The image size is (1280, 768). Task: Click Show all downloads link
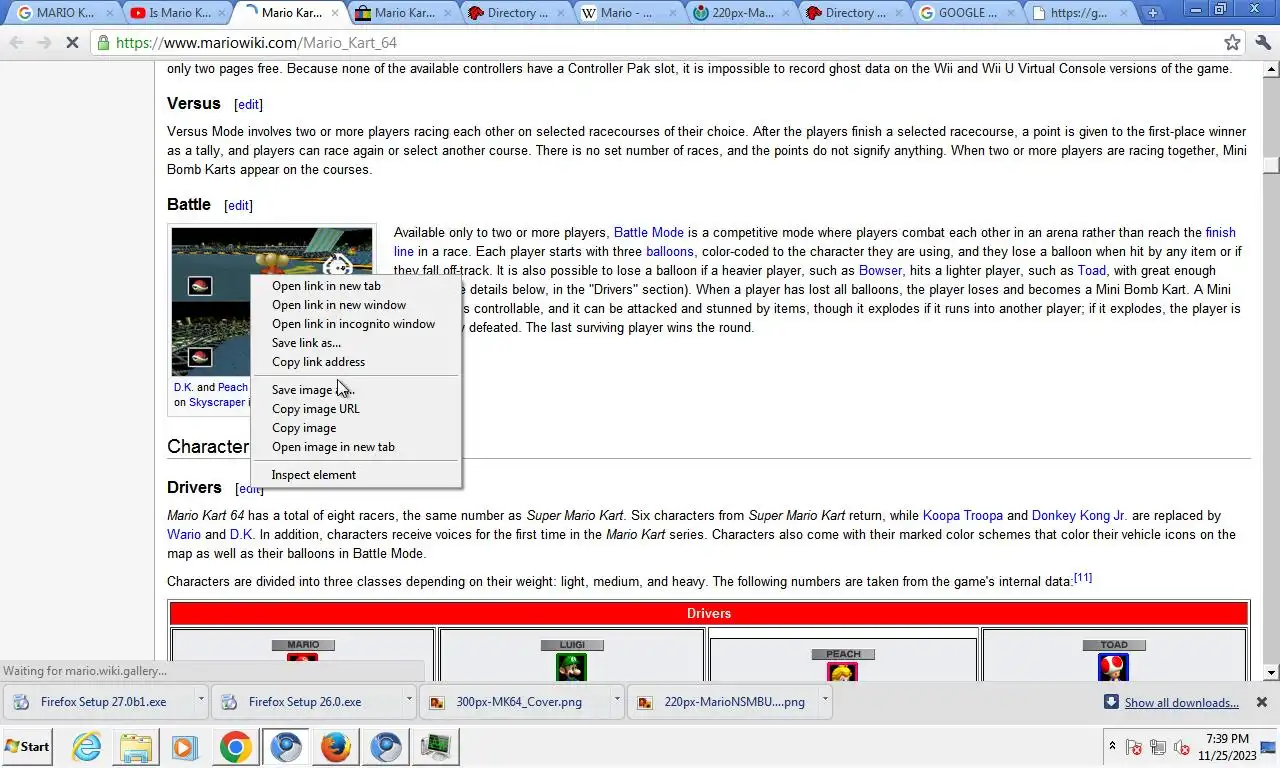coord(1181,703)
